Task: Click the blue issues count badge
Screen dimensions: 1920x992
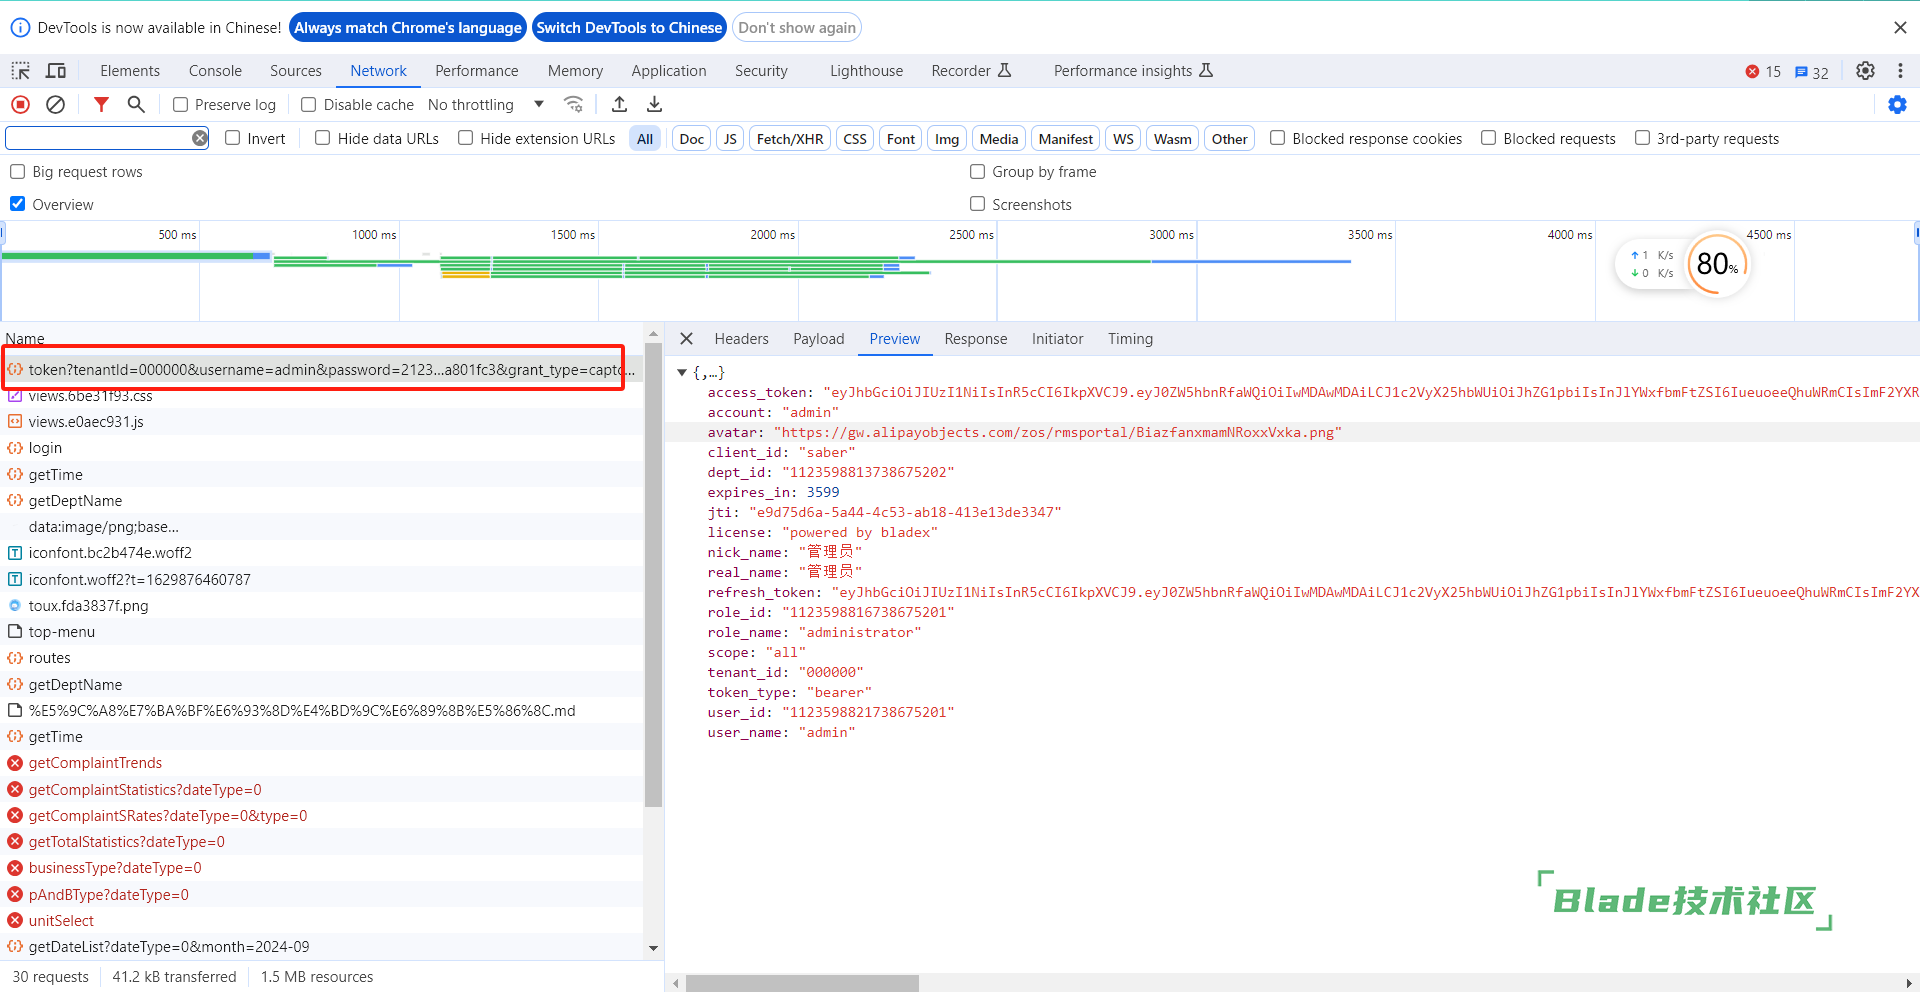Action: [1811, 72]
